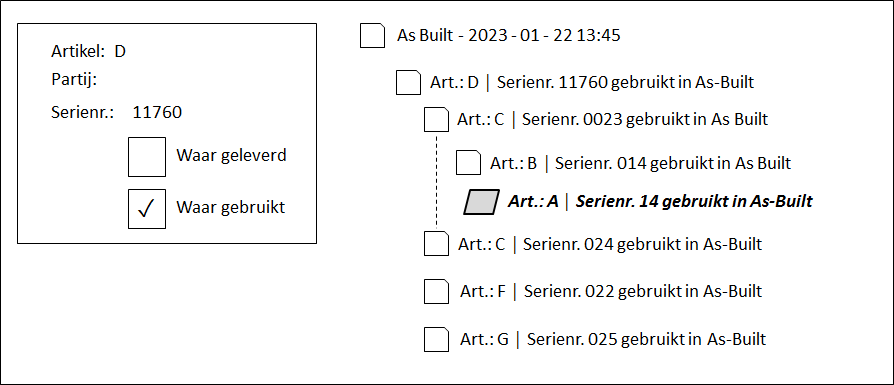Image resolution: width=894 pixels, height=385 pixels.
Task: Click the document icon for Art.: D
Action: [x=408, y=82]
